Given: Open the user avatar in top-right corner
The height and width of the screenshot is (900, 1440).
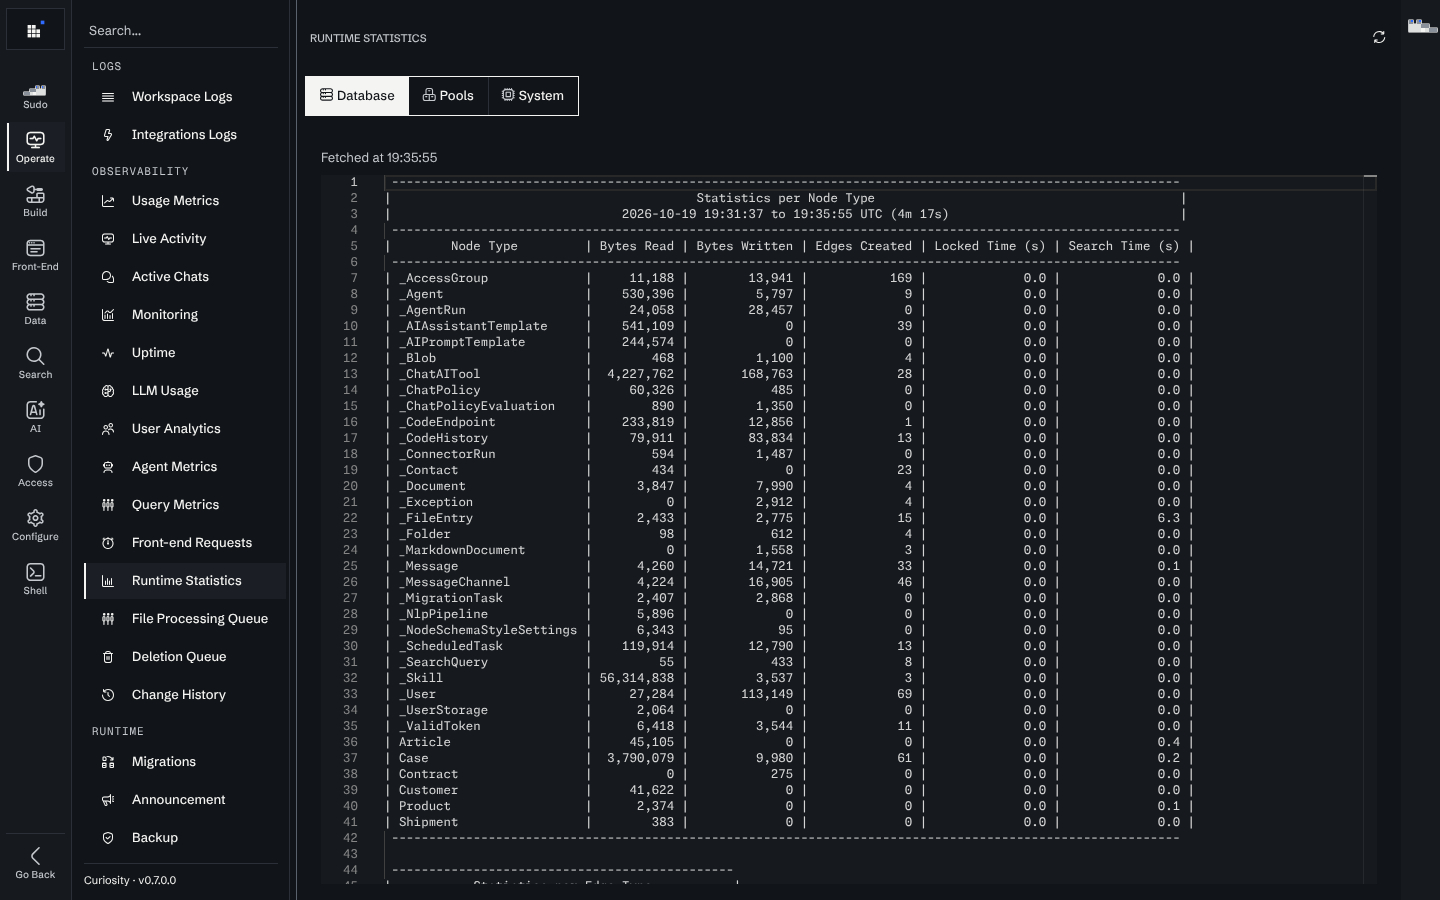Looking at the screenshot, I should (x=1421, y=26).
